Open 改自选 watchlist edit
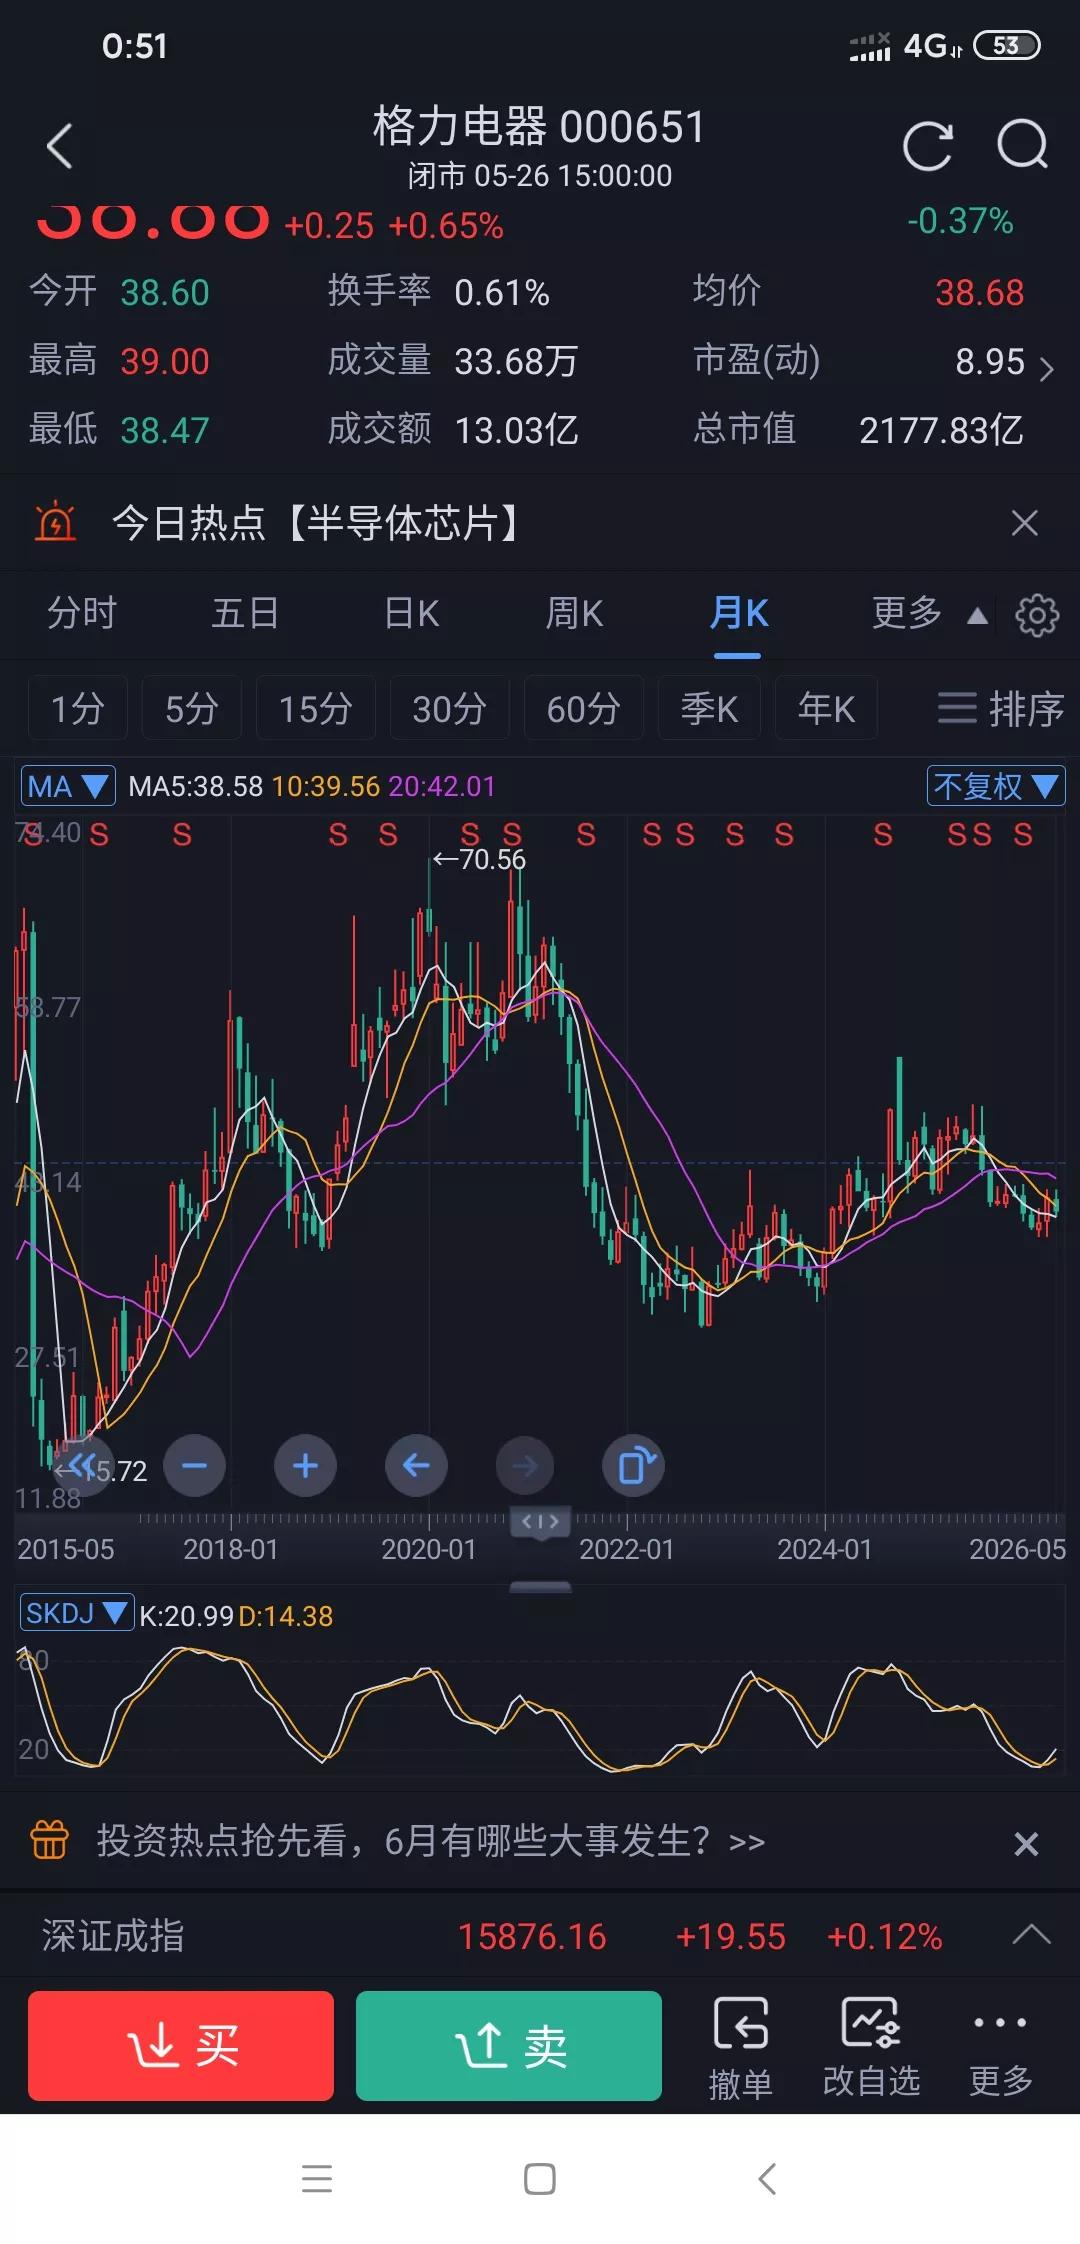This screenshot has height=2244, width=1080. 871,2046
